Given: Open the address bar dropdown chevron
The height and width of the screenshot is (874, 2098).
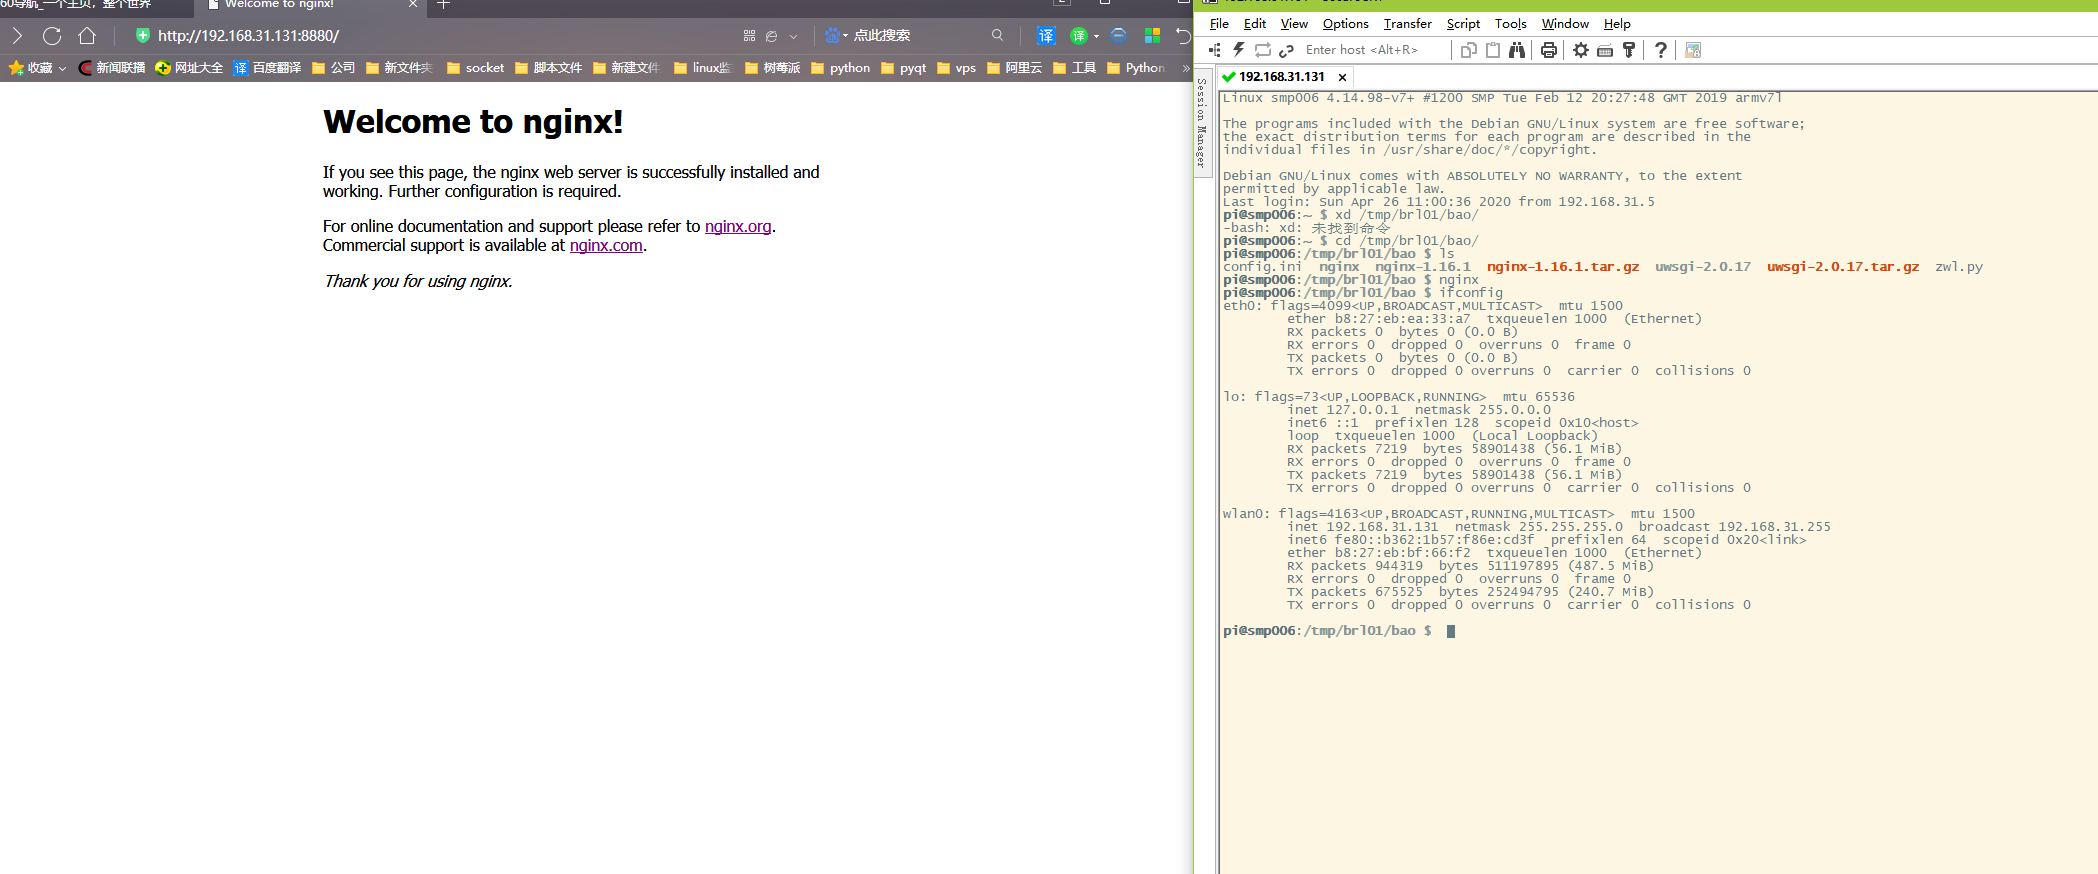Looking at the screenshot, I should pyautogui.click(x=794, y=36).
